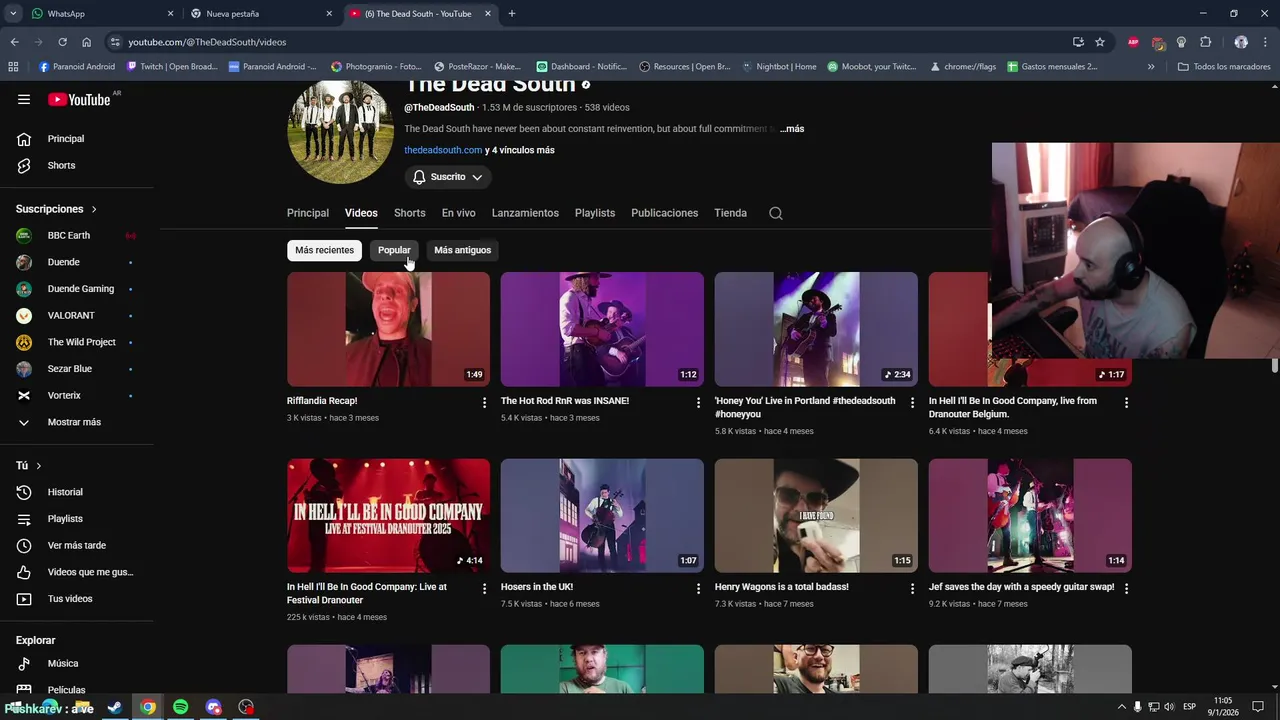
Task: Switch to the Principal channel tab
Action: coord(308,213)
